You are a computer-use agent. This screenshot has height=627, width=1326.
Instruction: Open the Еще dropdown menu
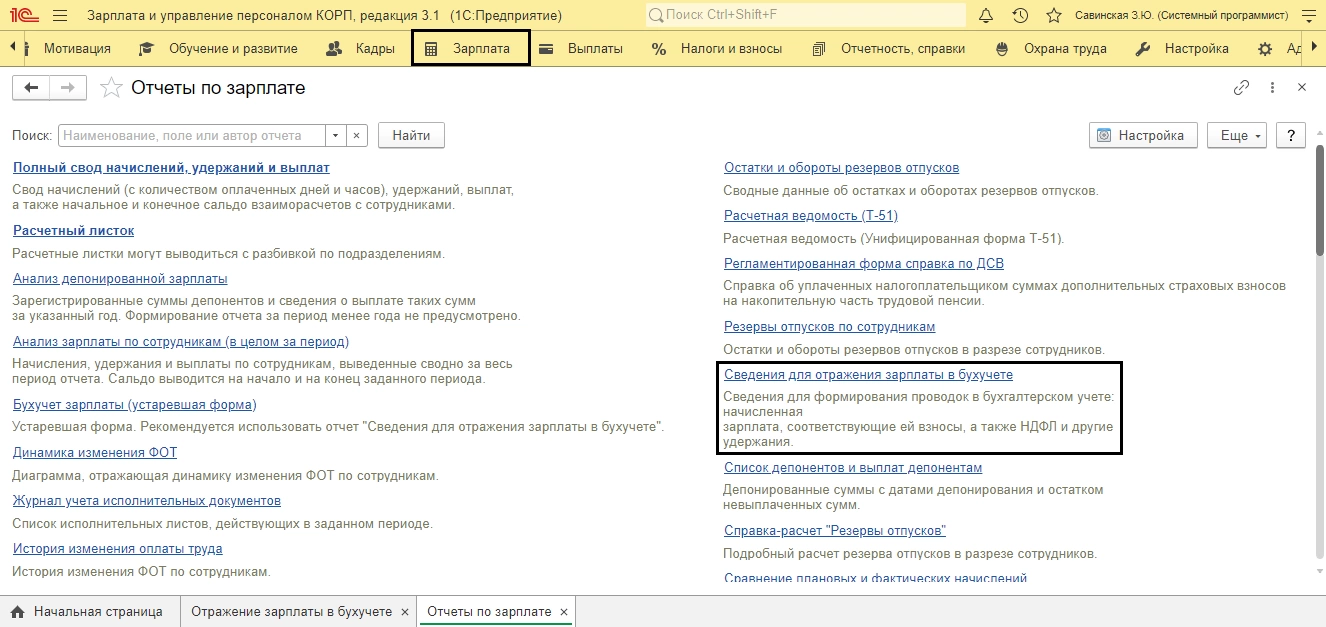click(1237, 135)
